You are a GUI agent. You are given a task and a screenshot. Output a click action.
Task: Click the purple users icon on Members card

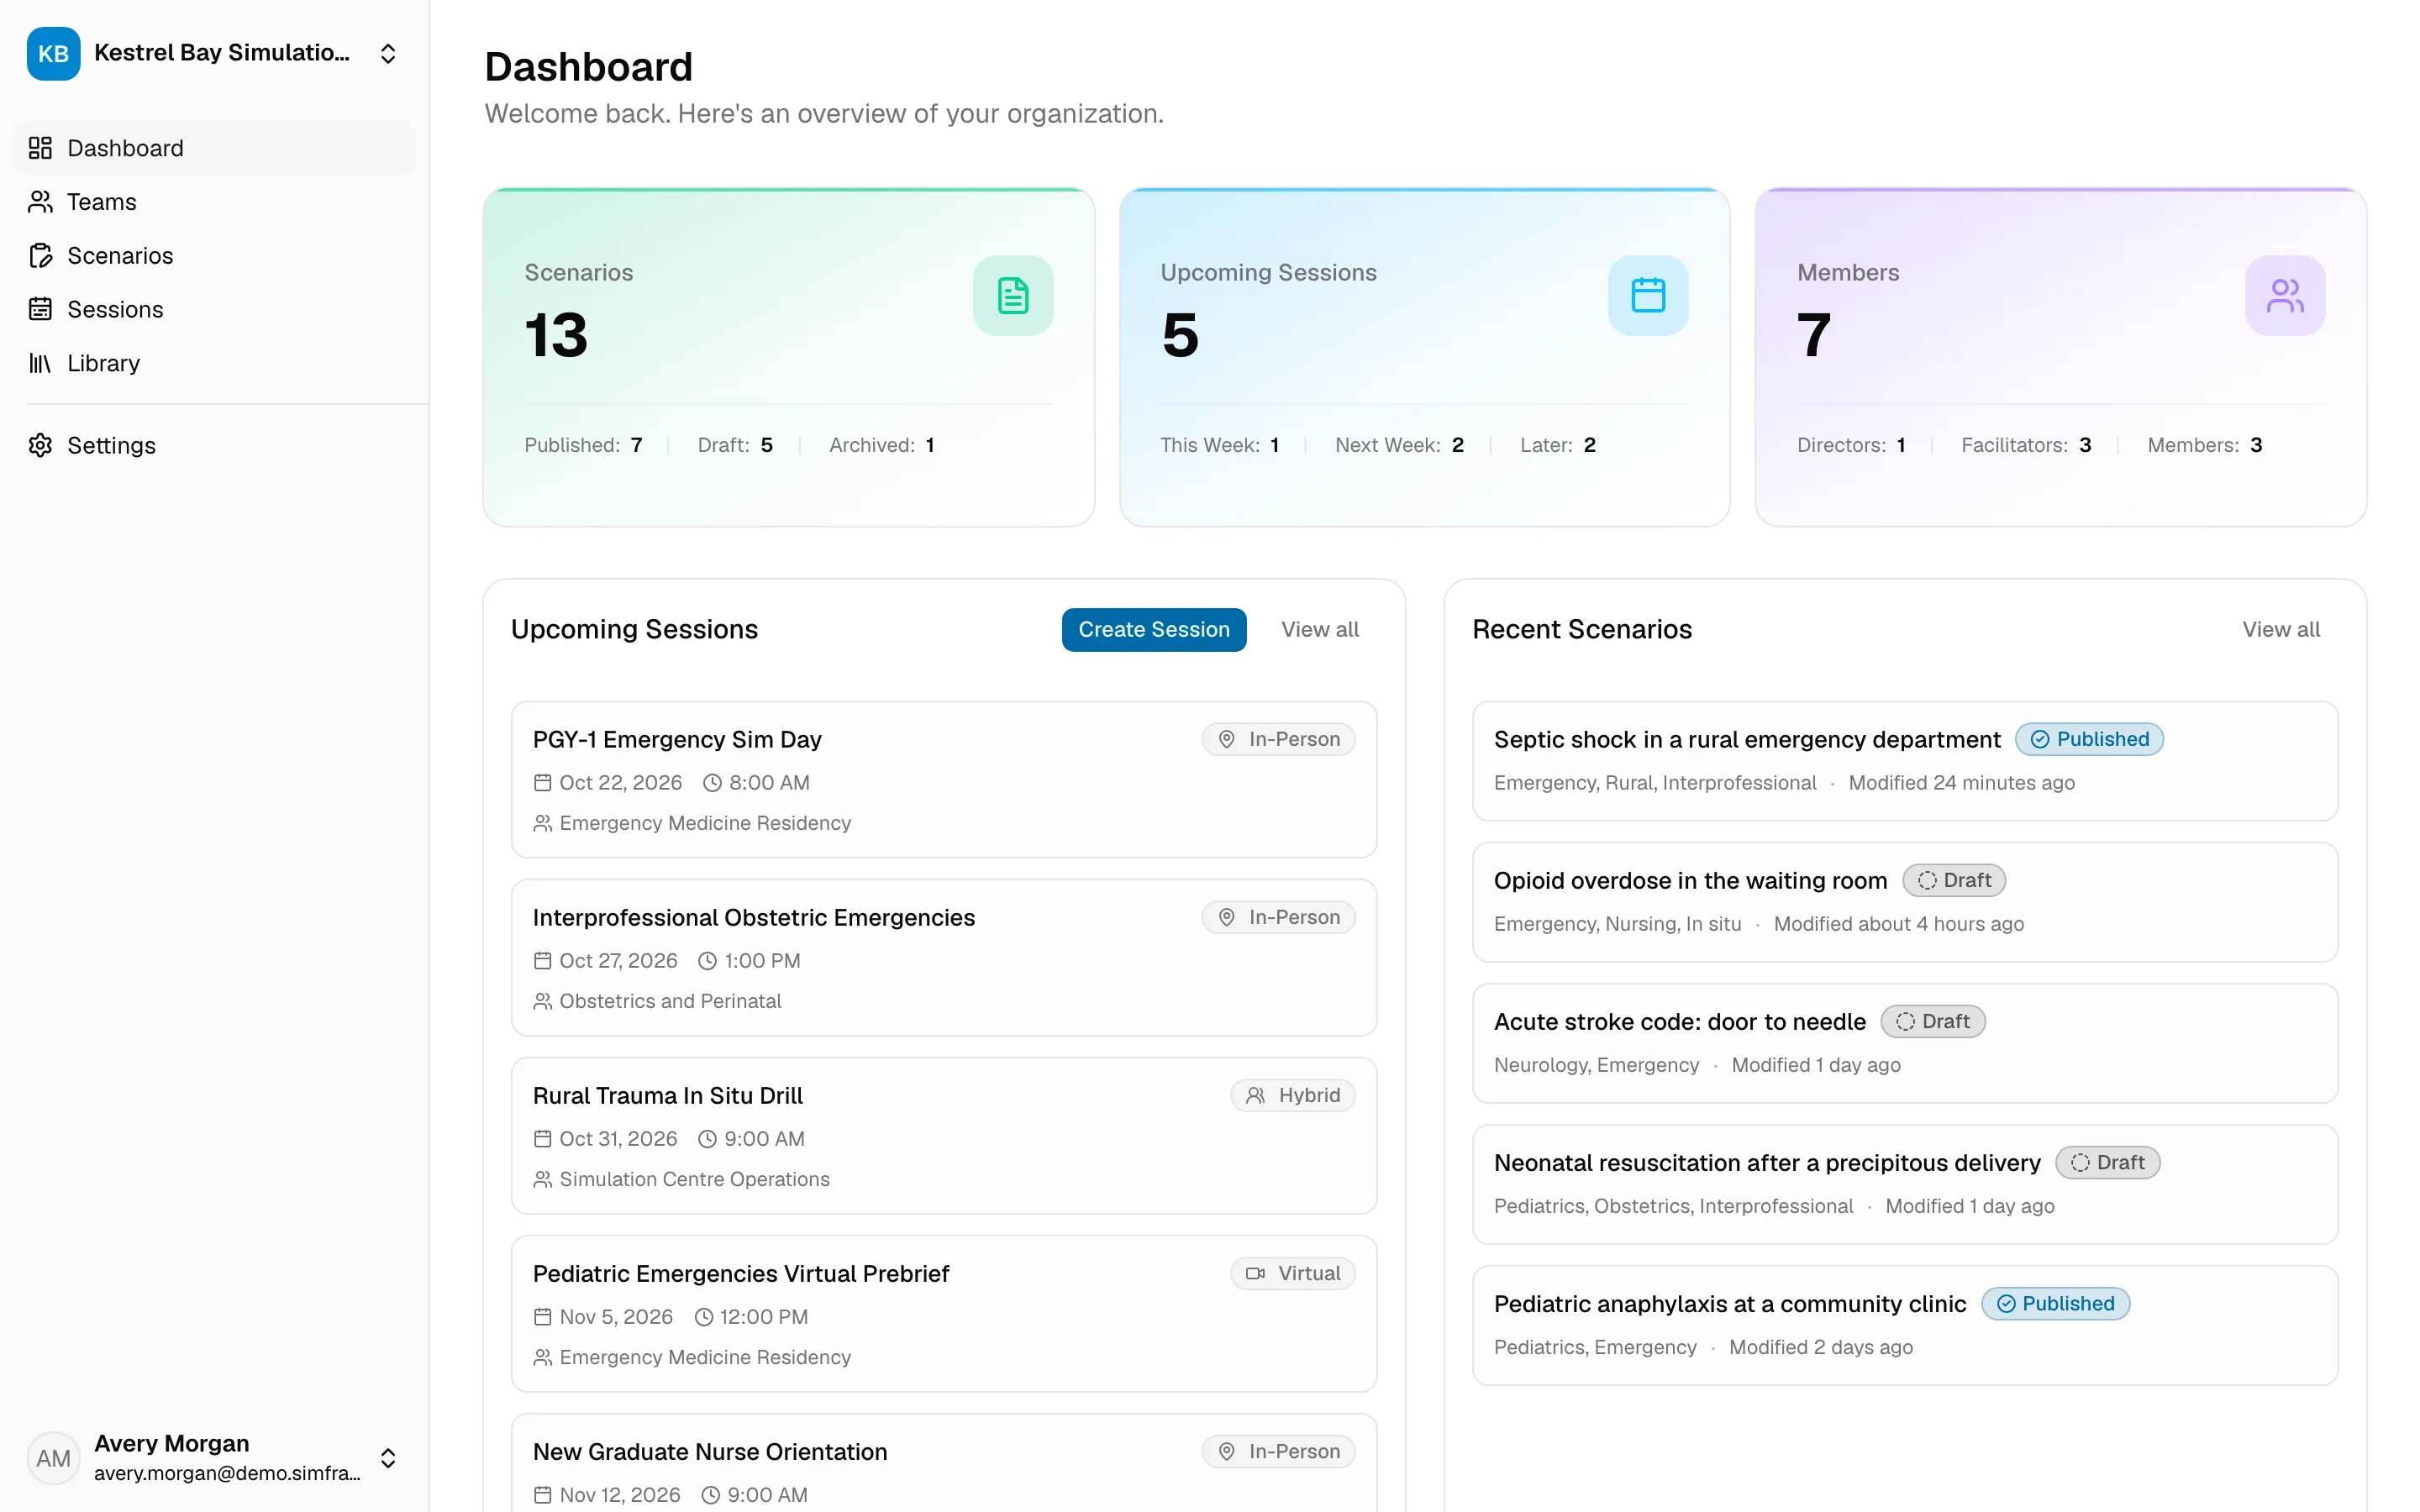point(2284,296)
